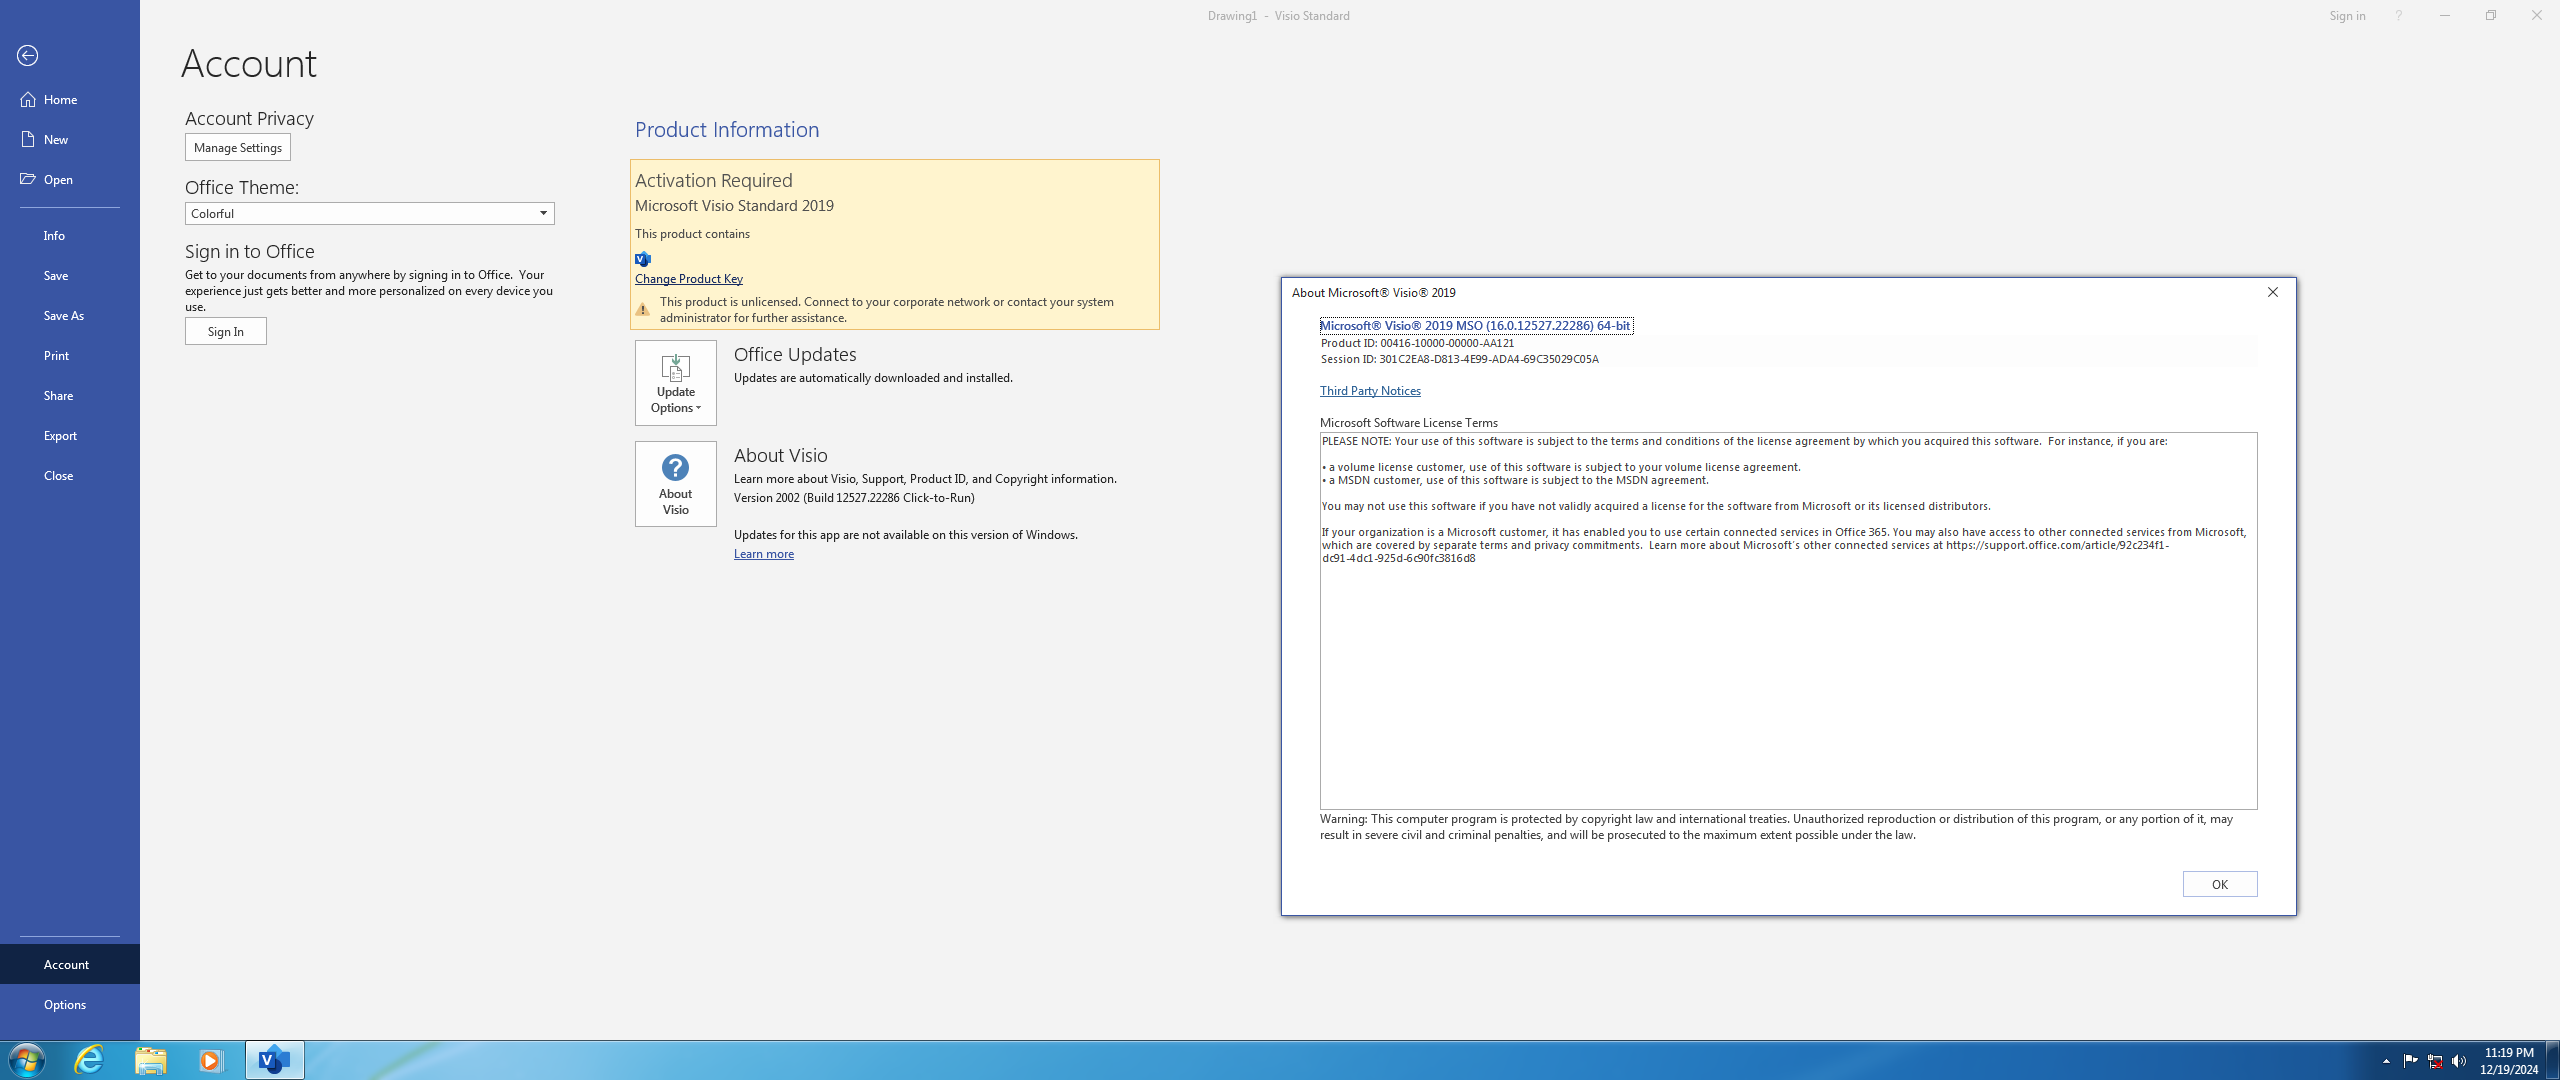Viewport: 2560px width, 1080px height.
Task: Select New in the backstage sidebar
Action: [x=70, y=139]
